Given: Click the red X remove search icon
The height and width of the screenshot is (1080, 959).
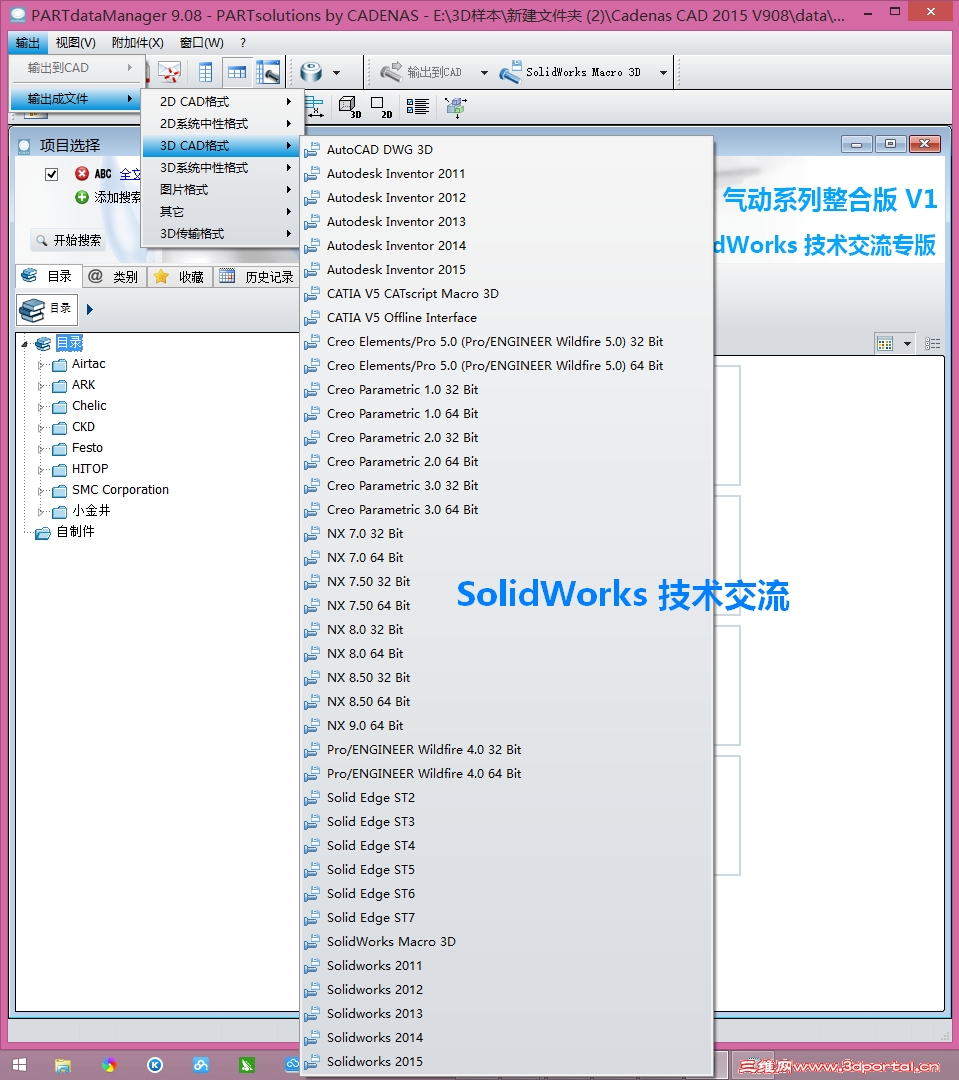Looking at the screenshot, I should click(x=82, y=174).
